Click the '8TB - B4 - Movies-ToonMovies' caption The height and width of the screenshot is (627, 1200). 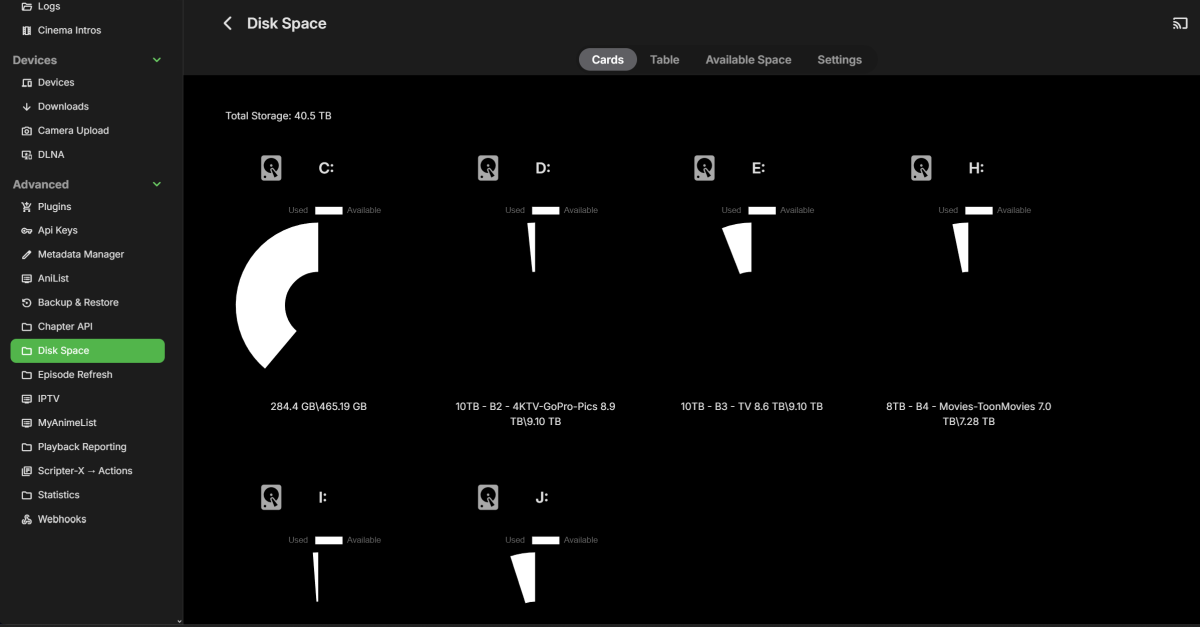[x=968, y=414]
